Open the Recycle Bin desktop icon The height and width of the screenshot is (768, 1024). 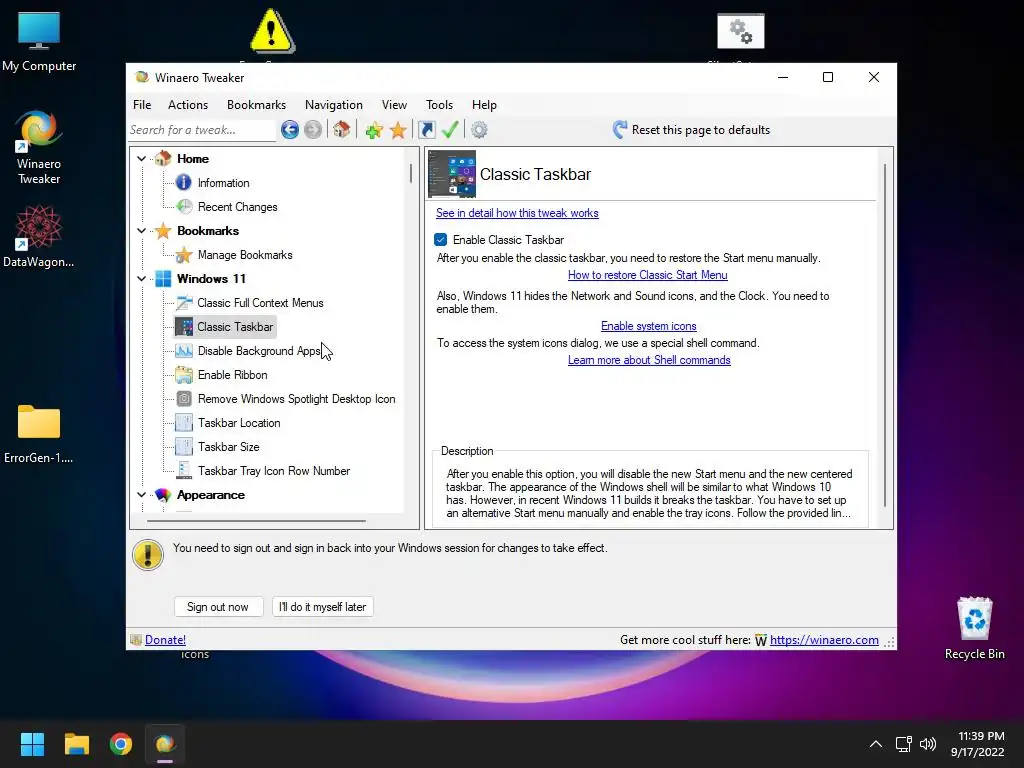point(974,628)
